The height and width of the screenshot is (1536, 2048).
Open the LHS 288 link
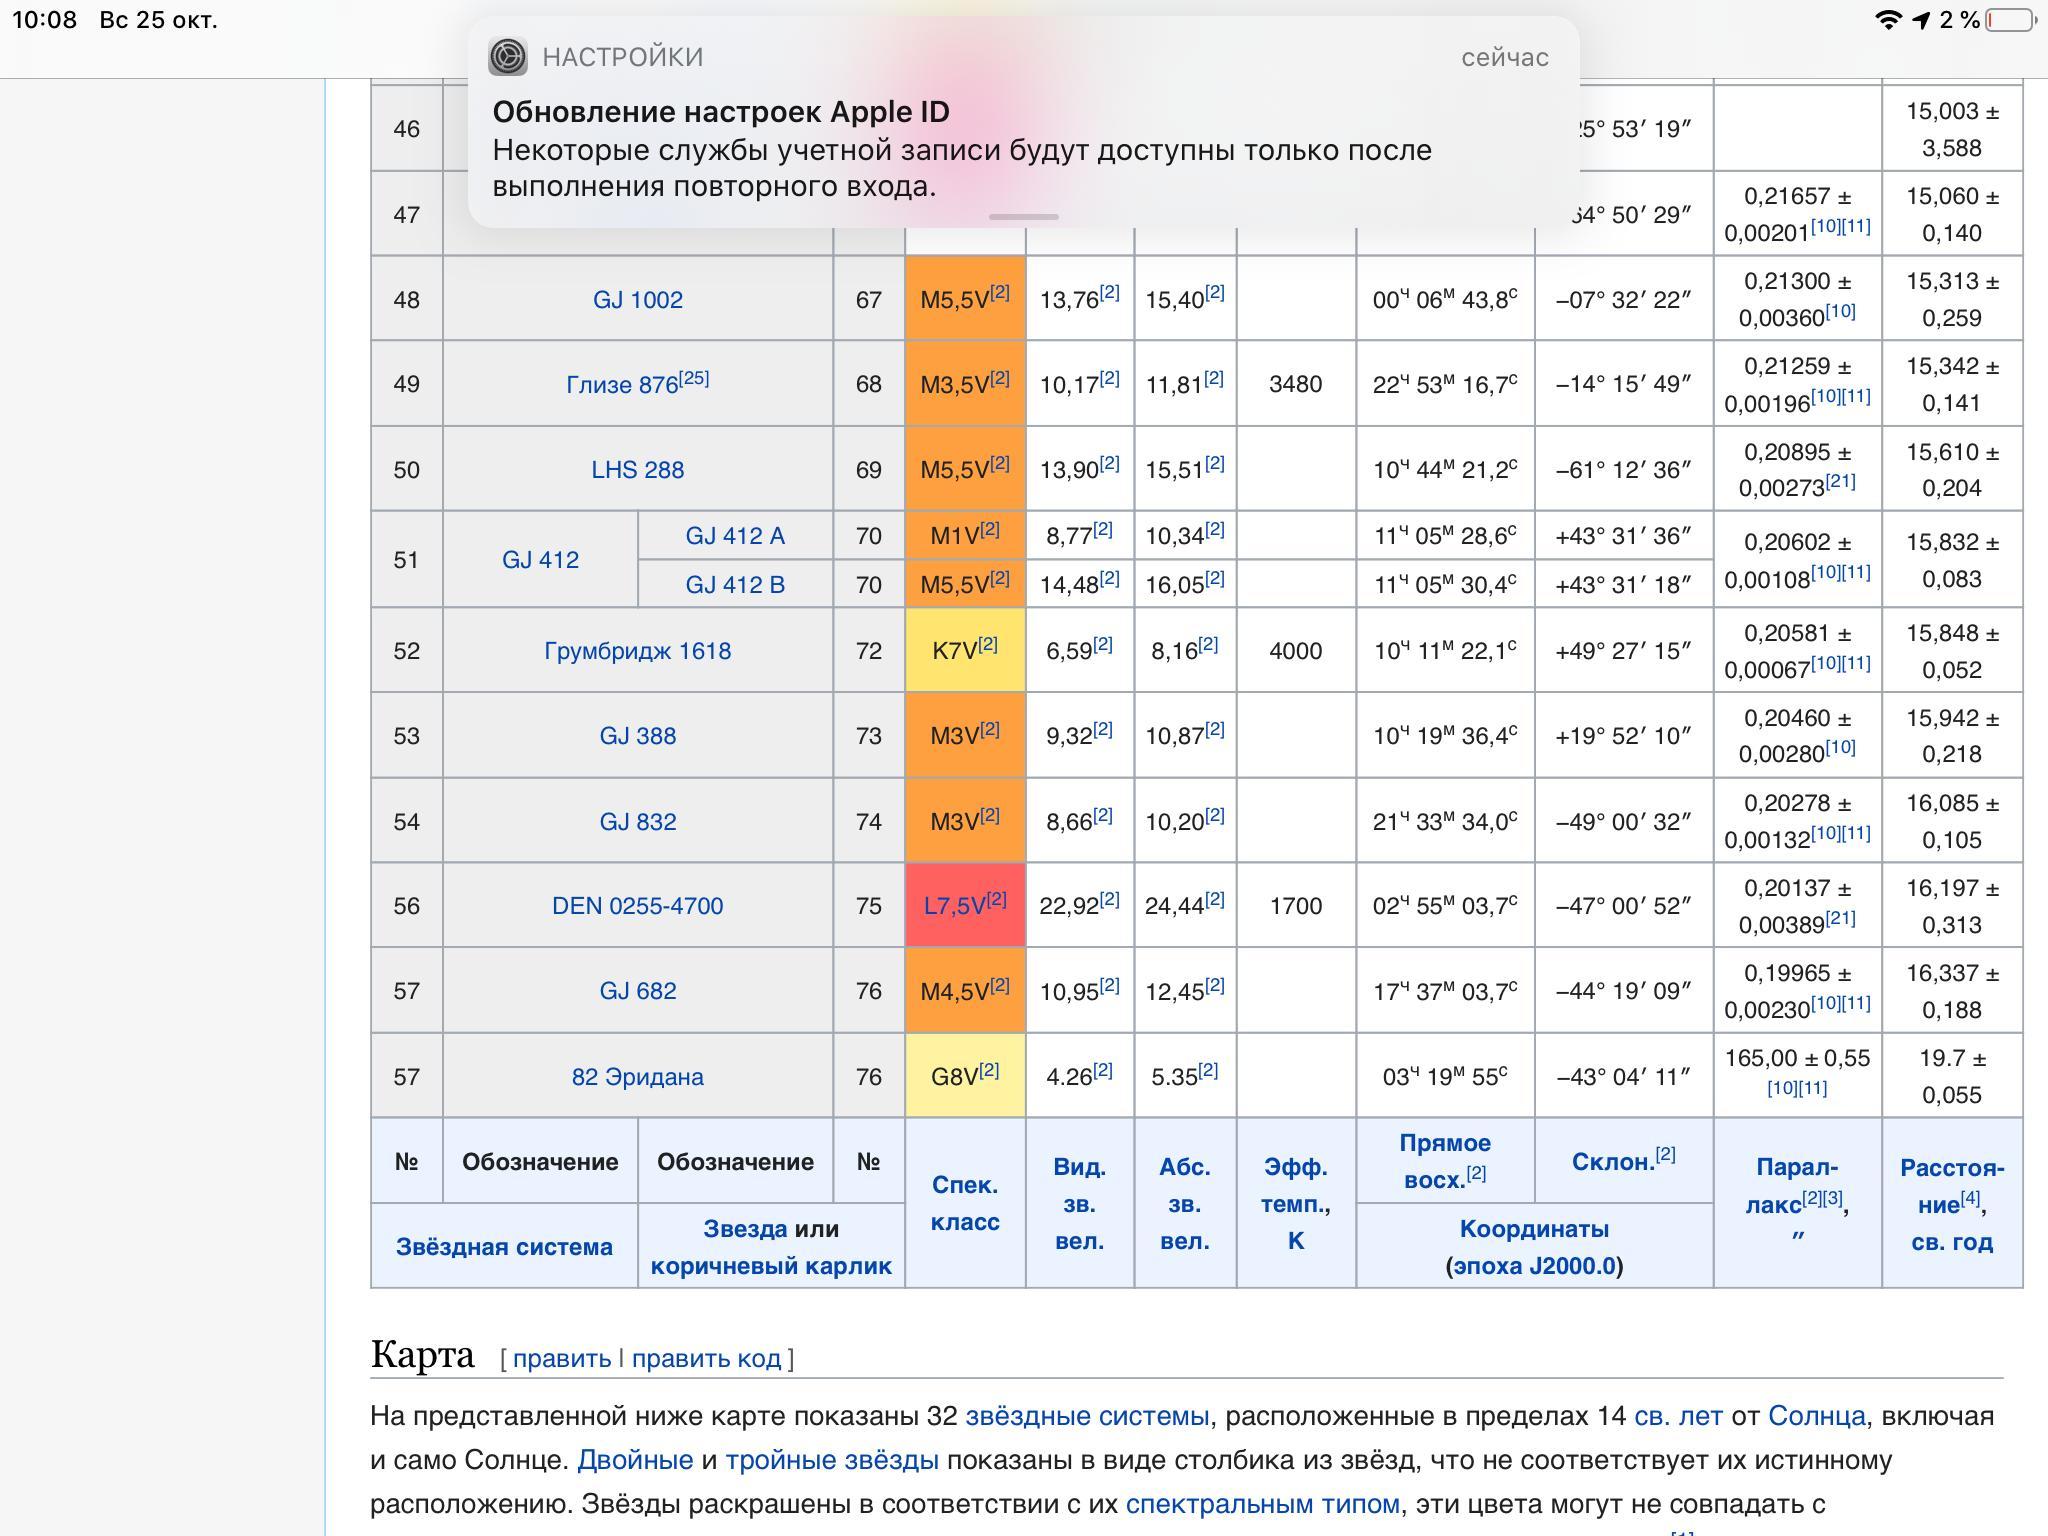coord(638,470)
